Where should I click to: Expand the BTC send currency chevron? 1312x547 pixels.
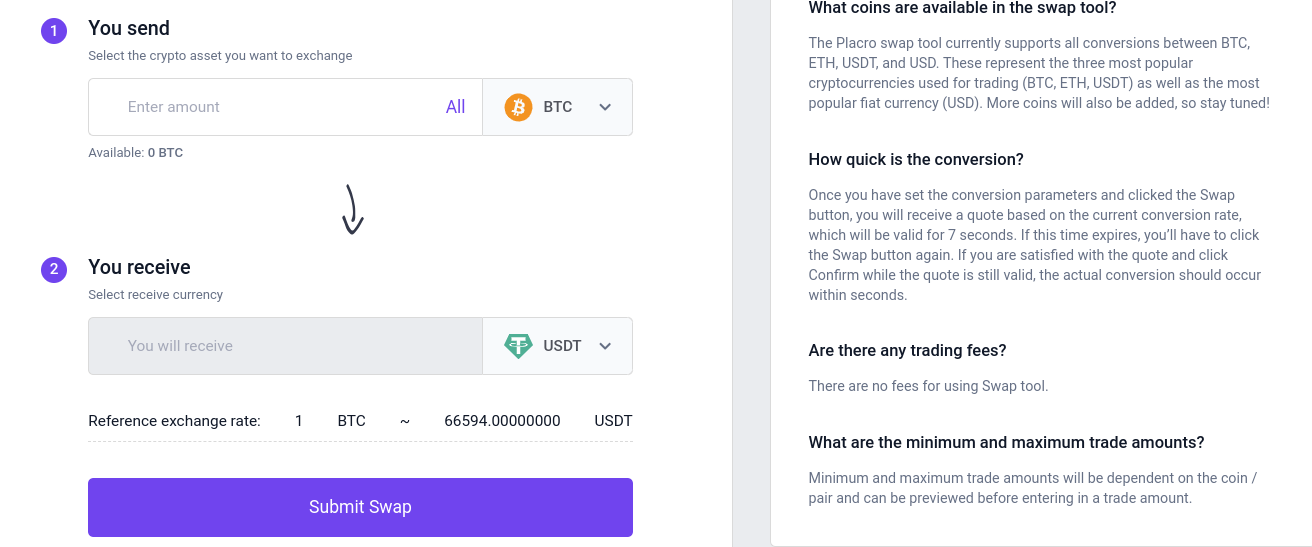pyautogui.click(x=605, y=107)
